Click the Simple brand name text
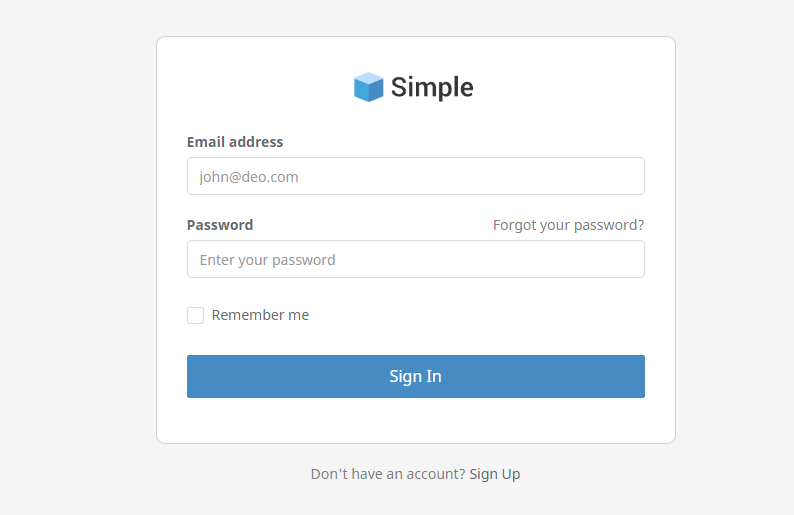The width and height of the screenshot is (794, 515). [x=432, y=88]
